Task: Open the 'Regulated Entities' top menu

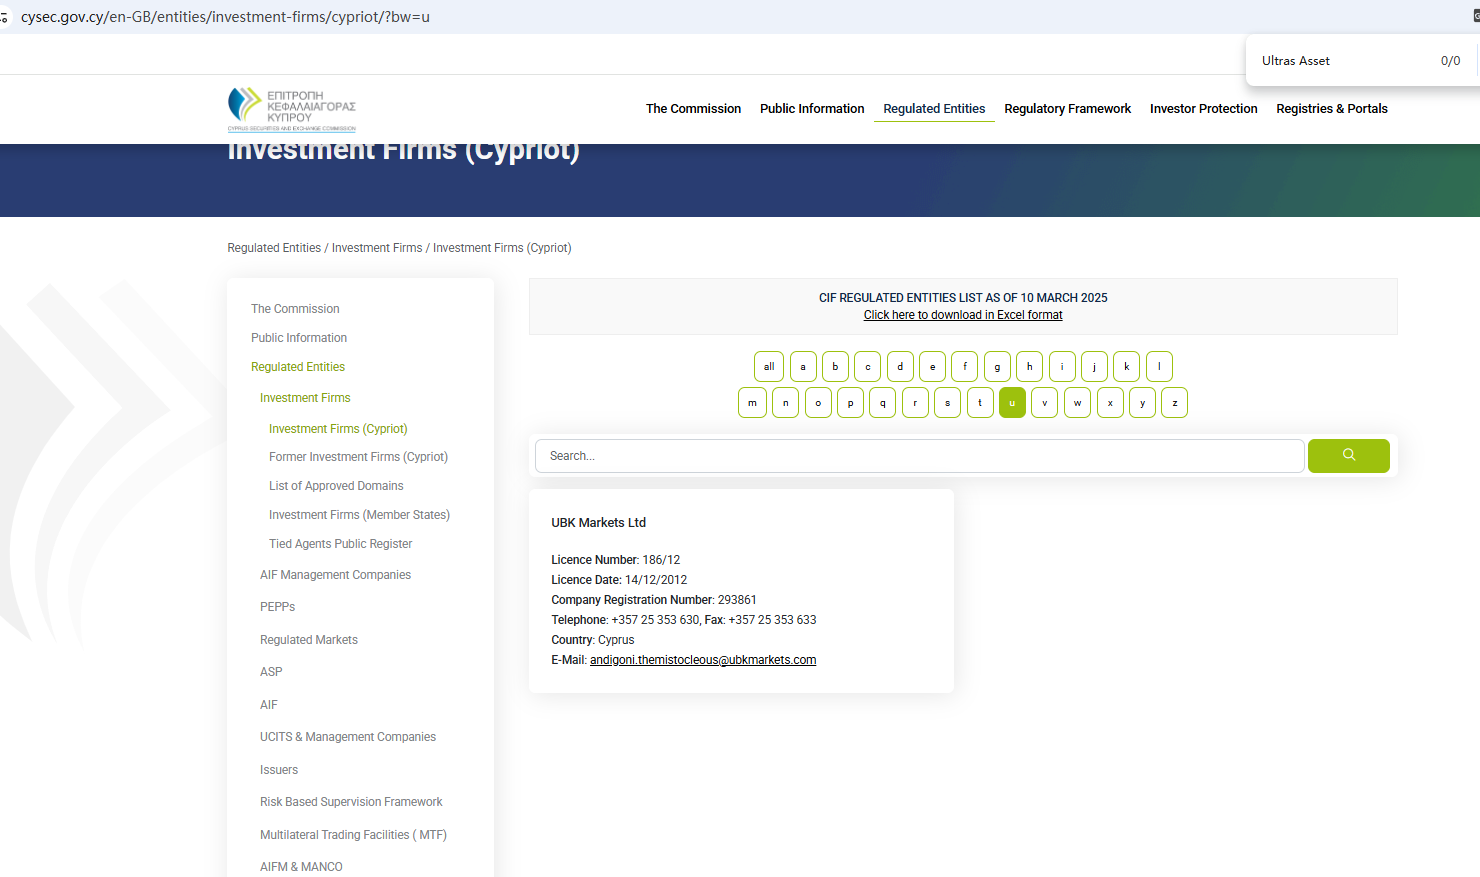Action: point(934,109)
